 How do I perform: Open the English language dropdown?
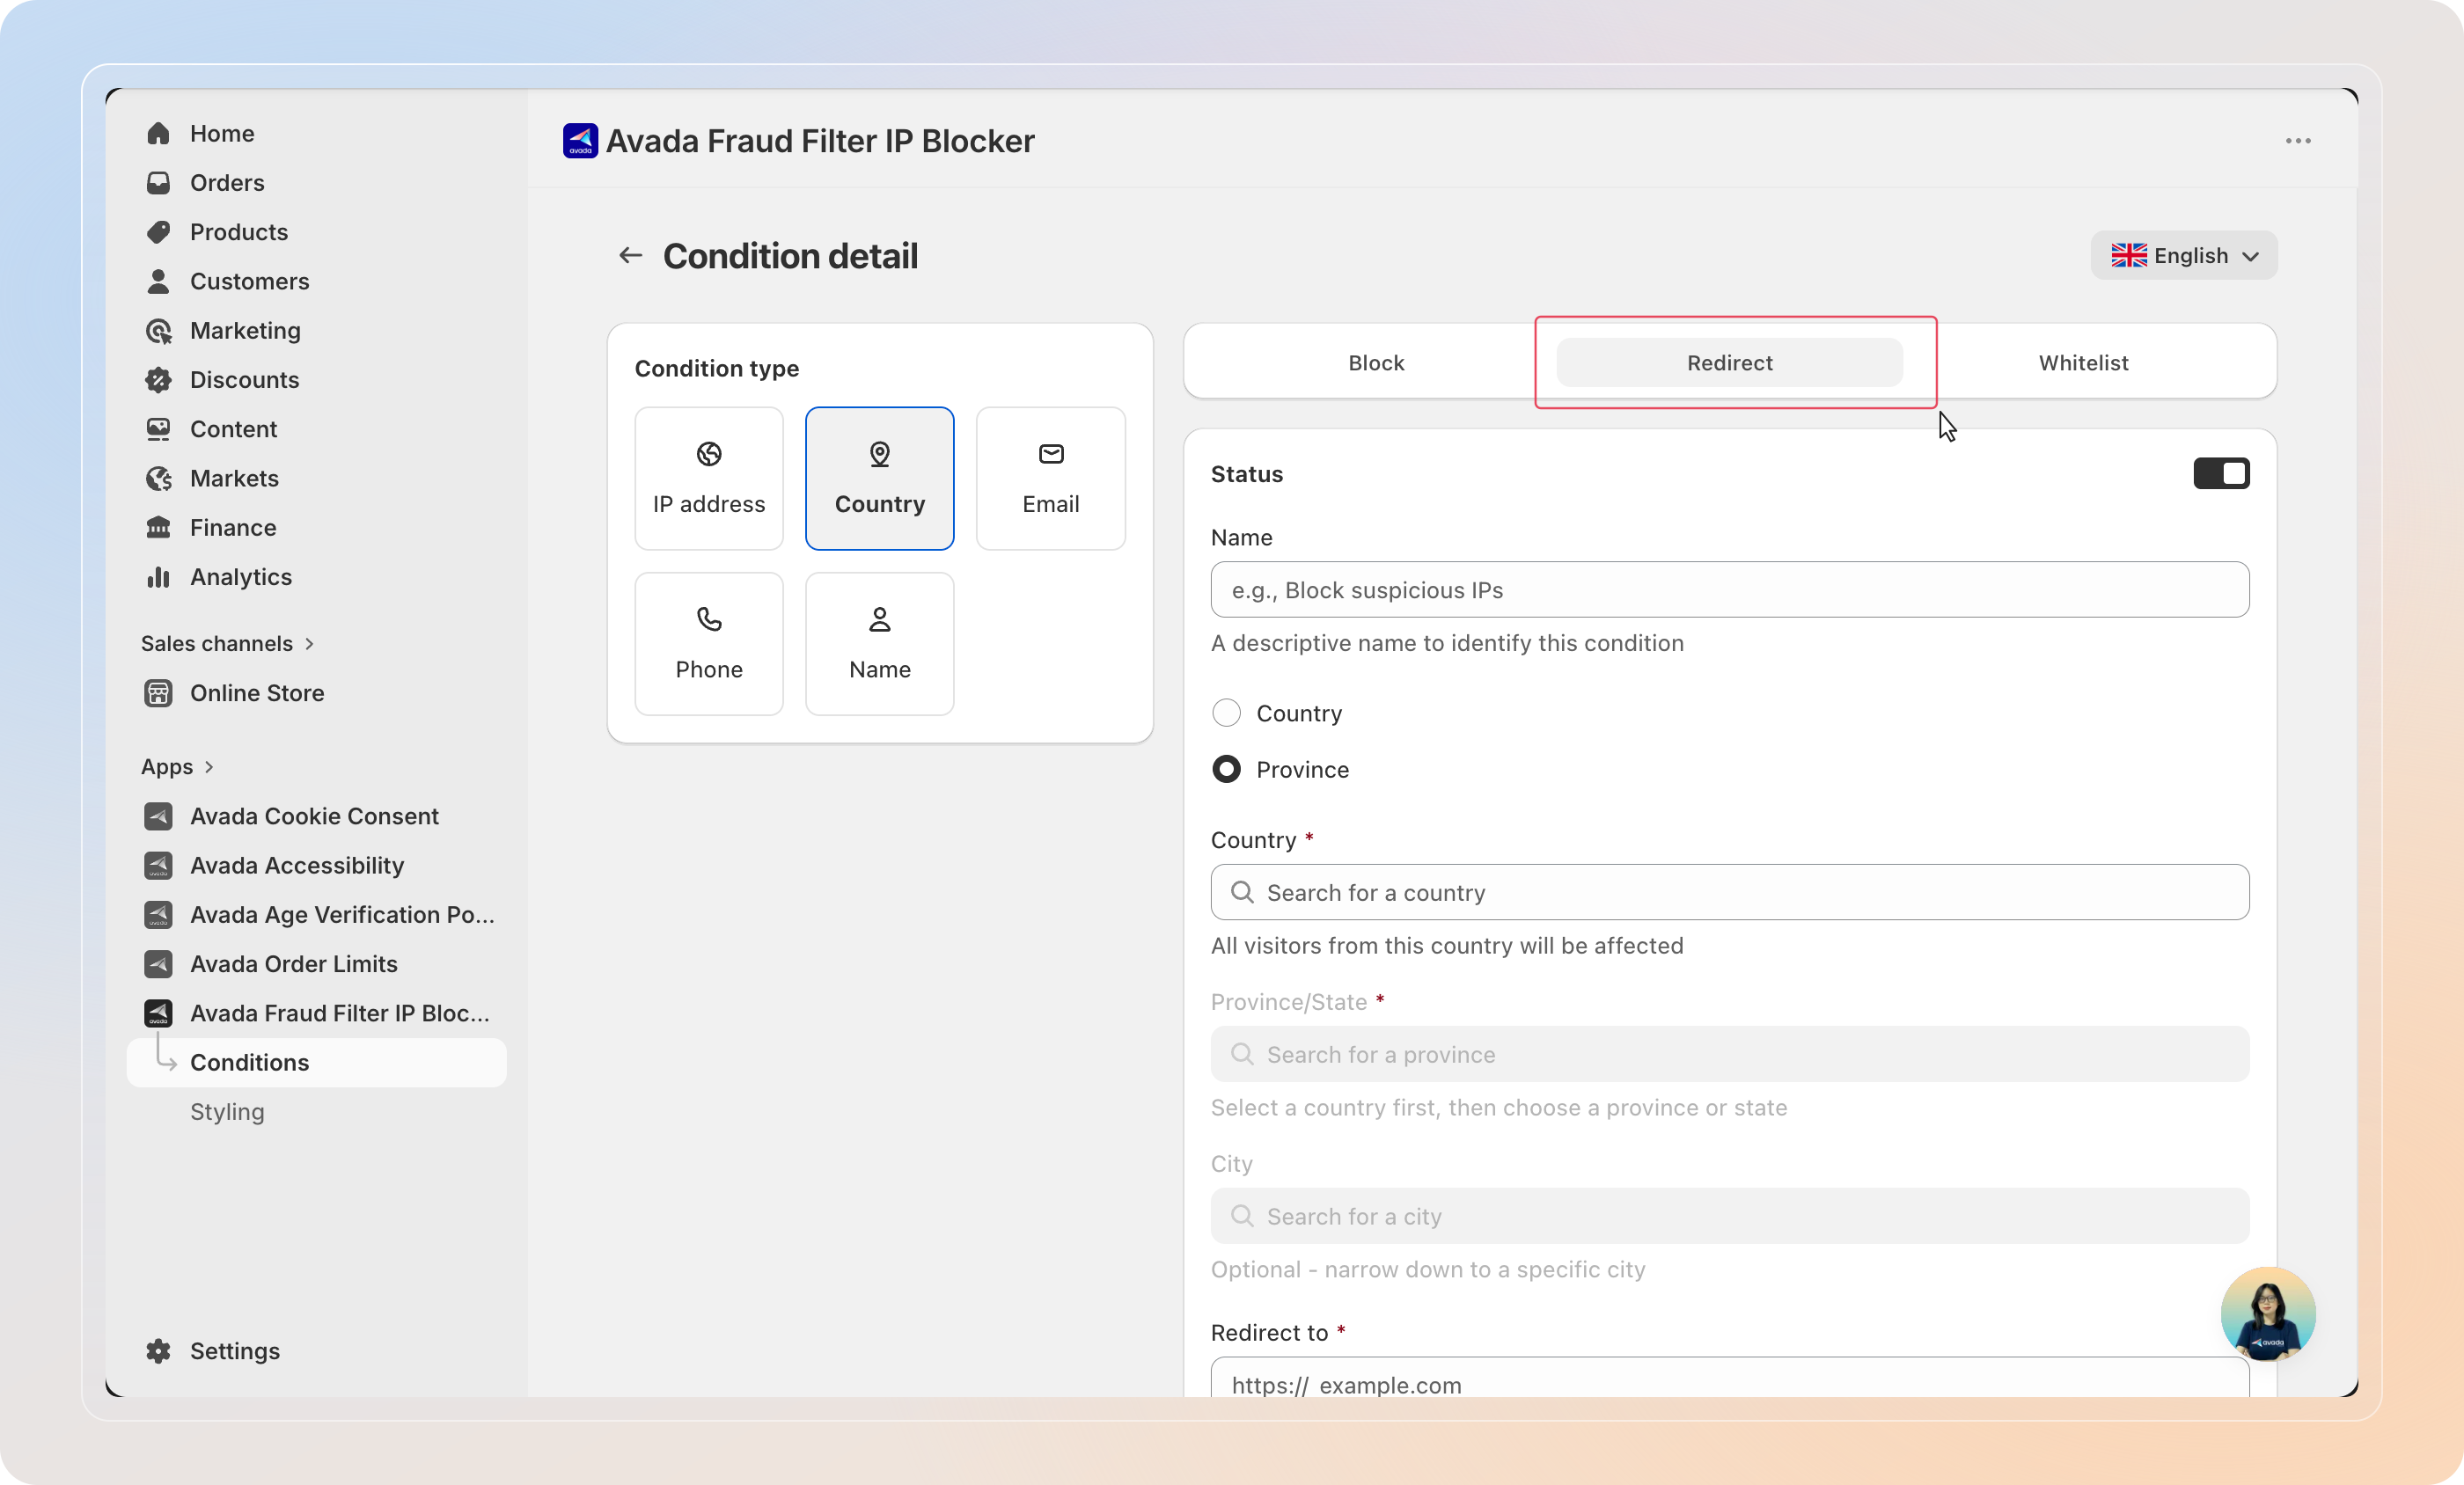(2184, 256)
